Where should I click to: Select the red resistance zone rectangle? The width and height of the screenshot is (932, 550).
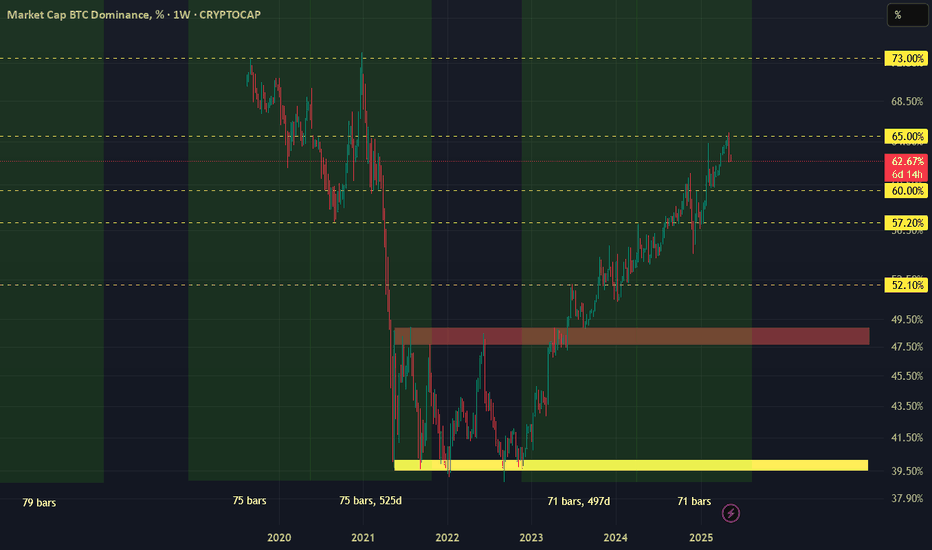point(631,336)
